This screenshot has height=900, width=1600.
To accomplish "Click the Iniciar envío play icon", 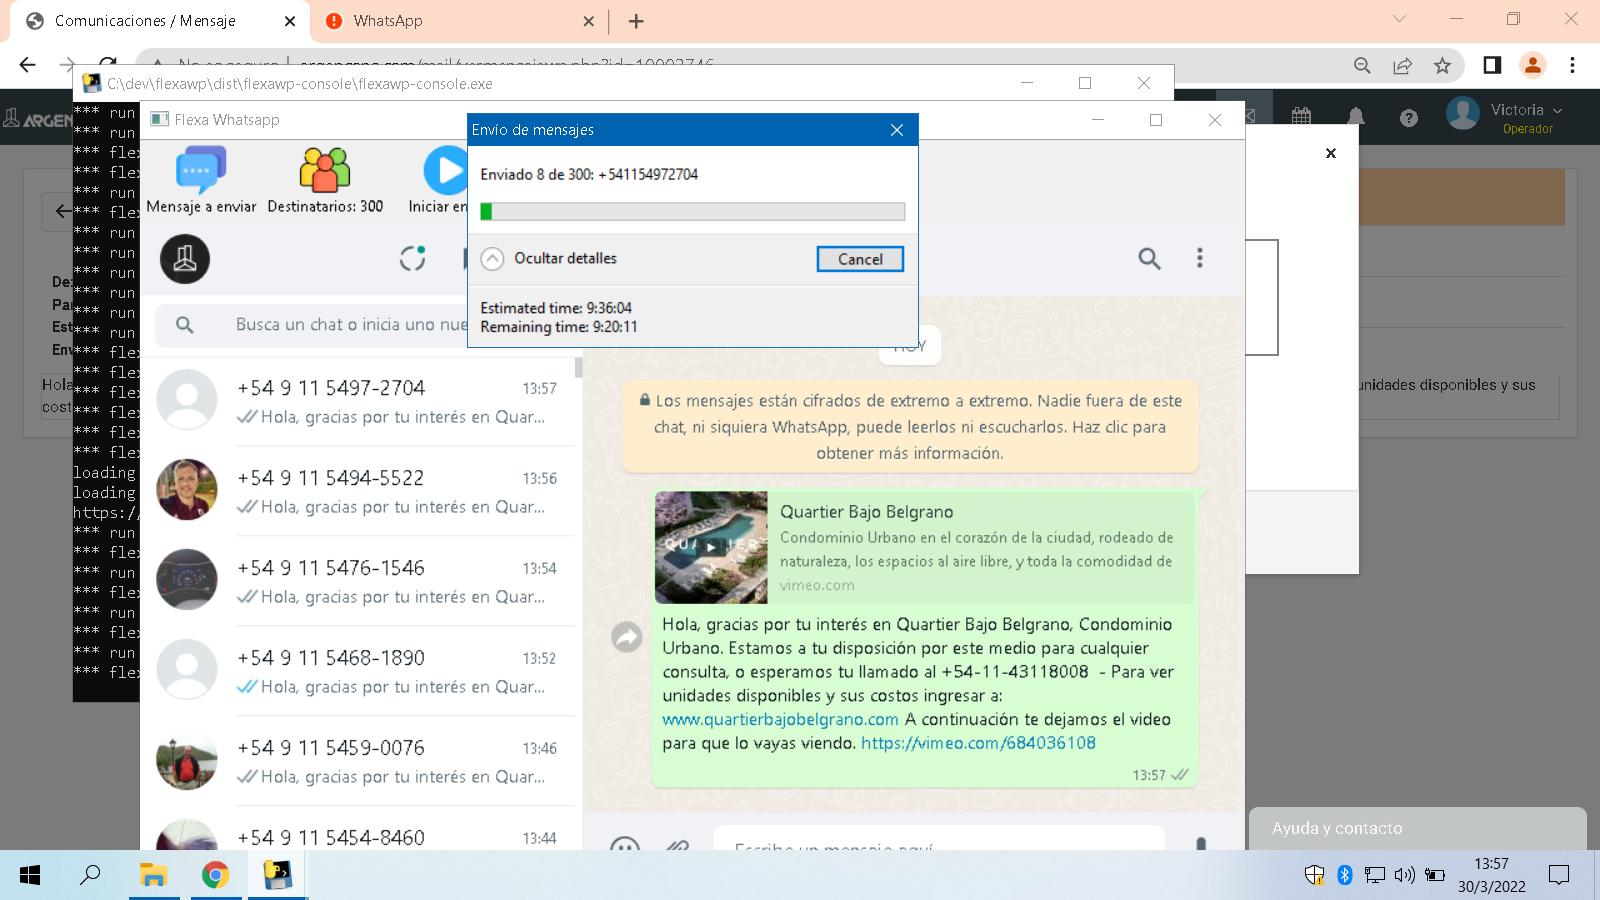I will tap(445, 170).
